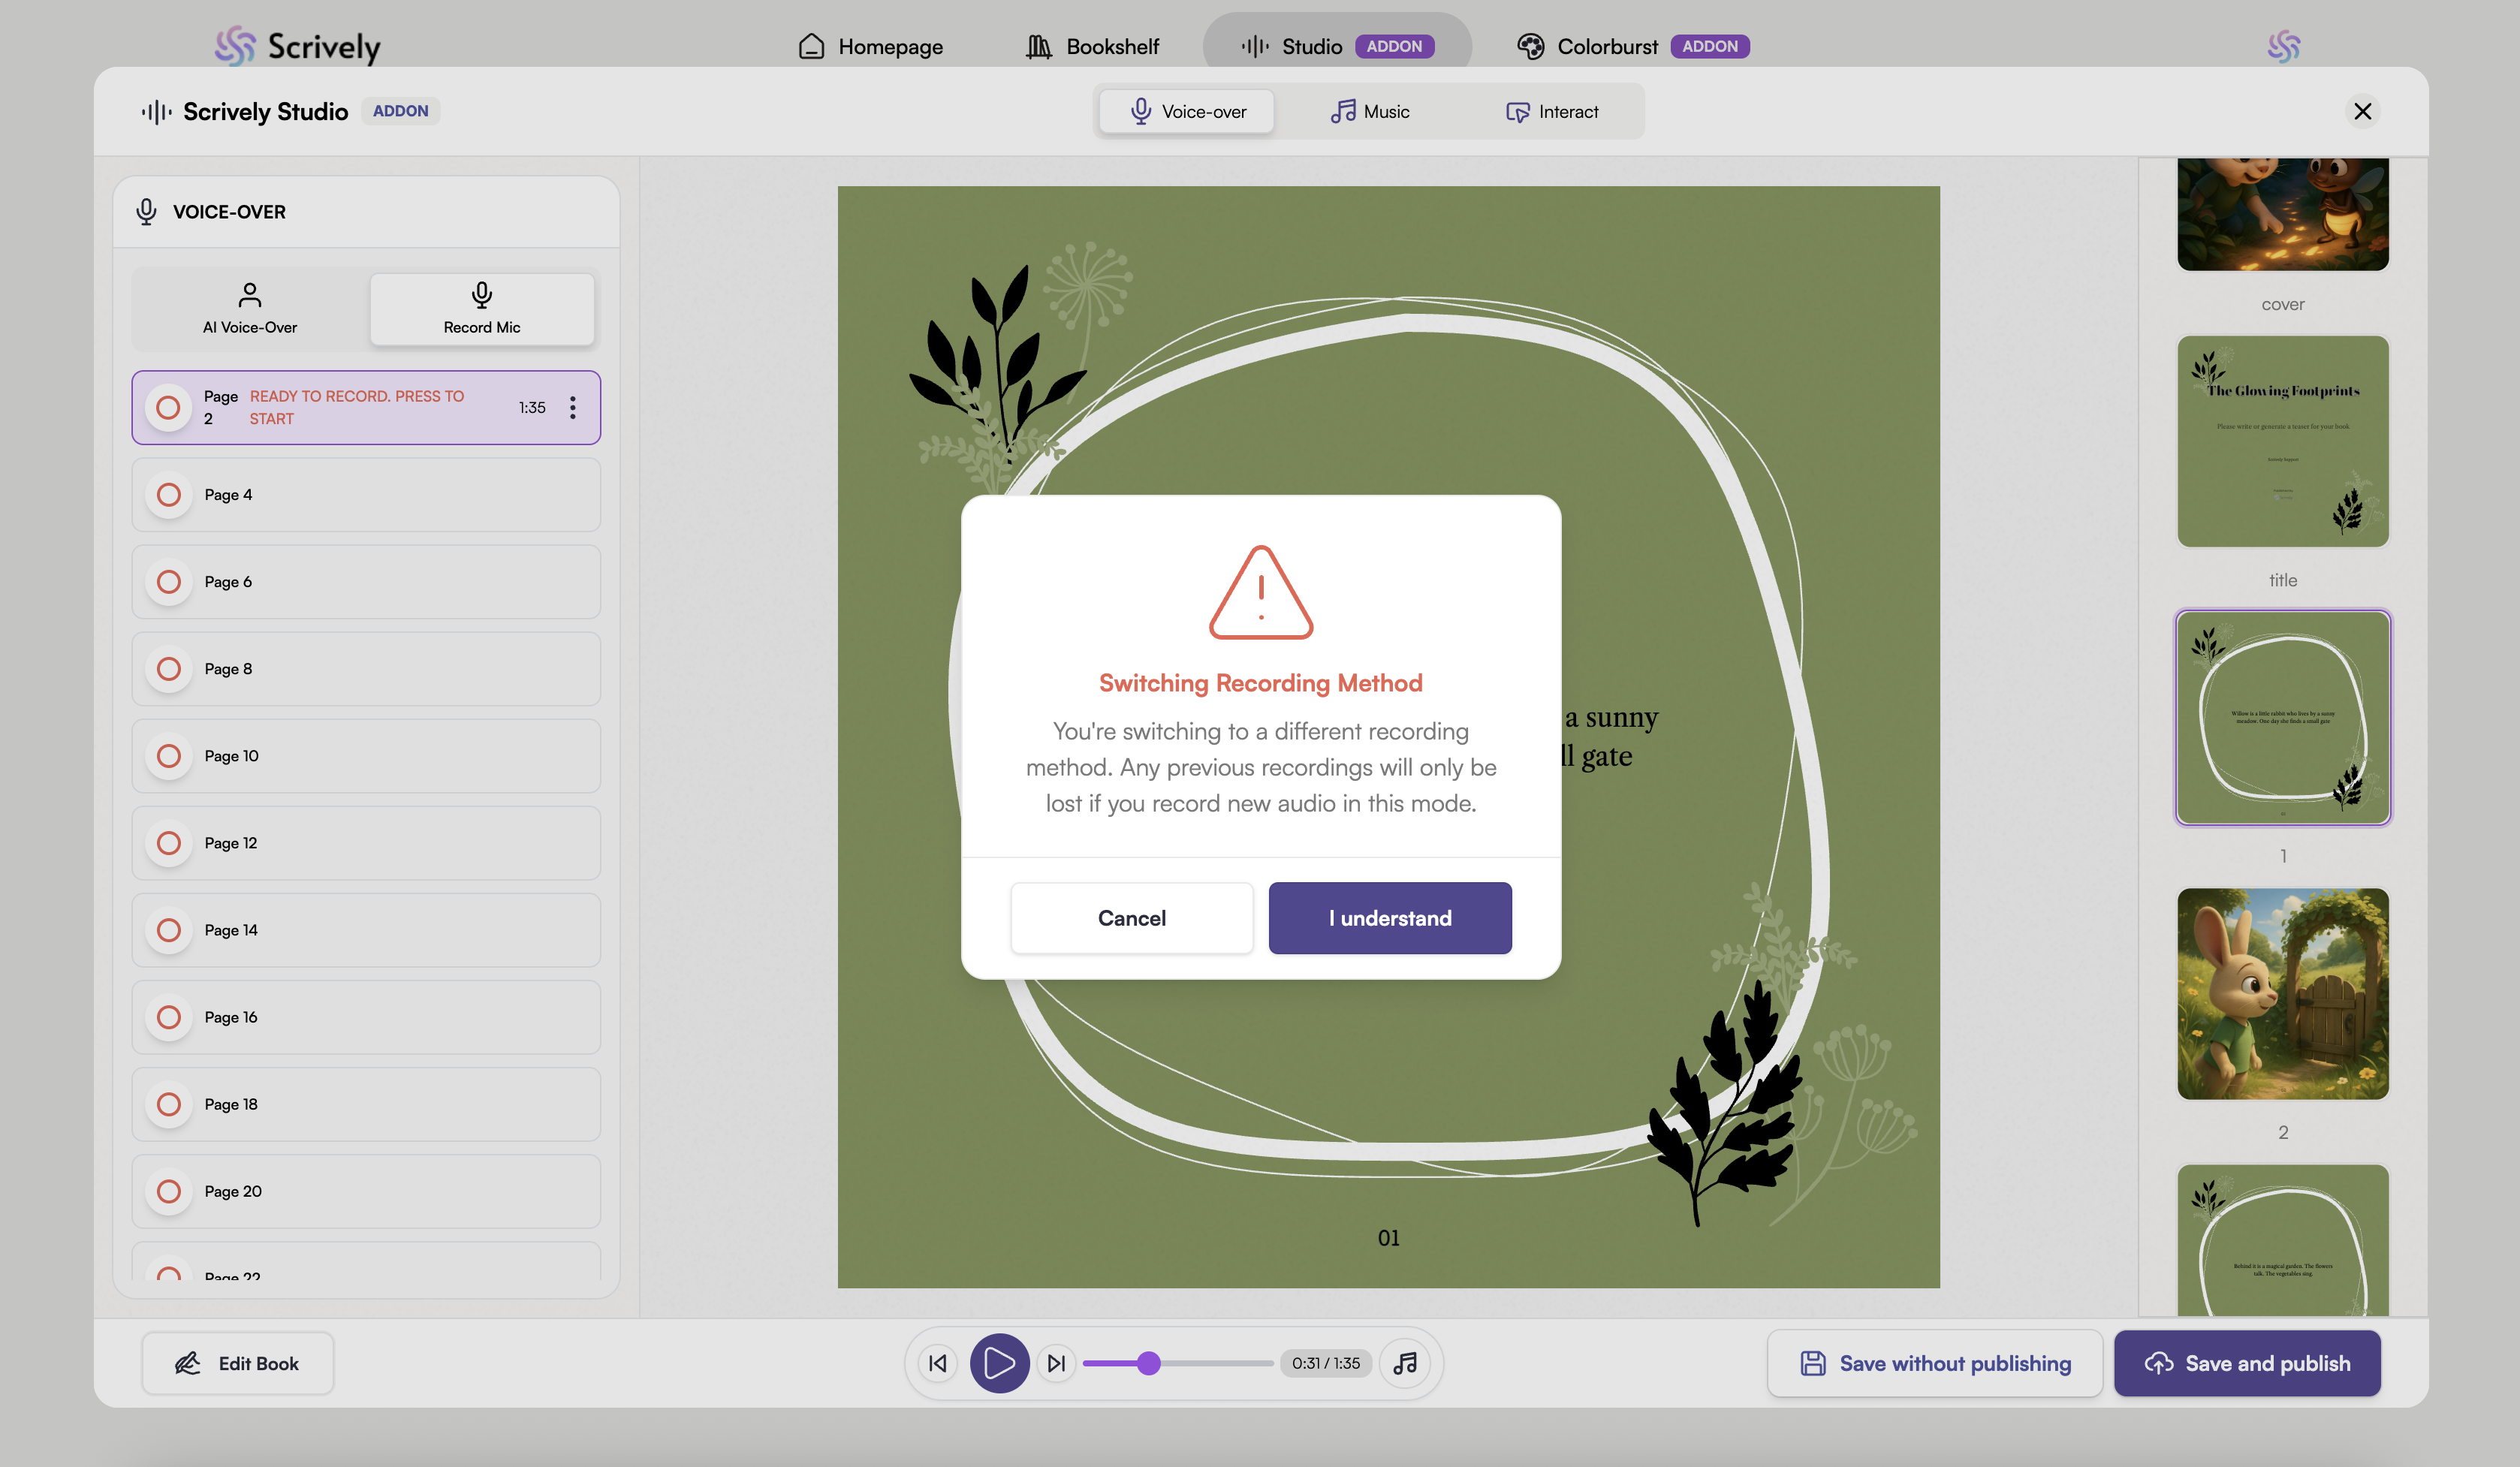Switch to the Music tab
This screenshot has width=2520, height=1467.
click(x=1370, y=111)
